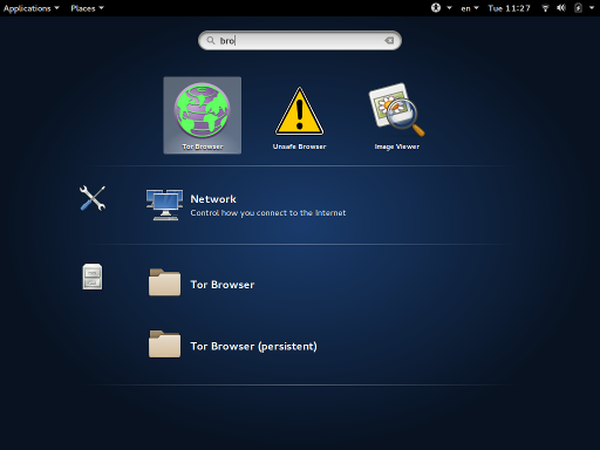Expand the 'en' keyboard layout dropdown
Viewport: 600px width, 450px height.
(469, 8)
